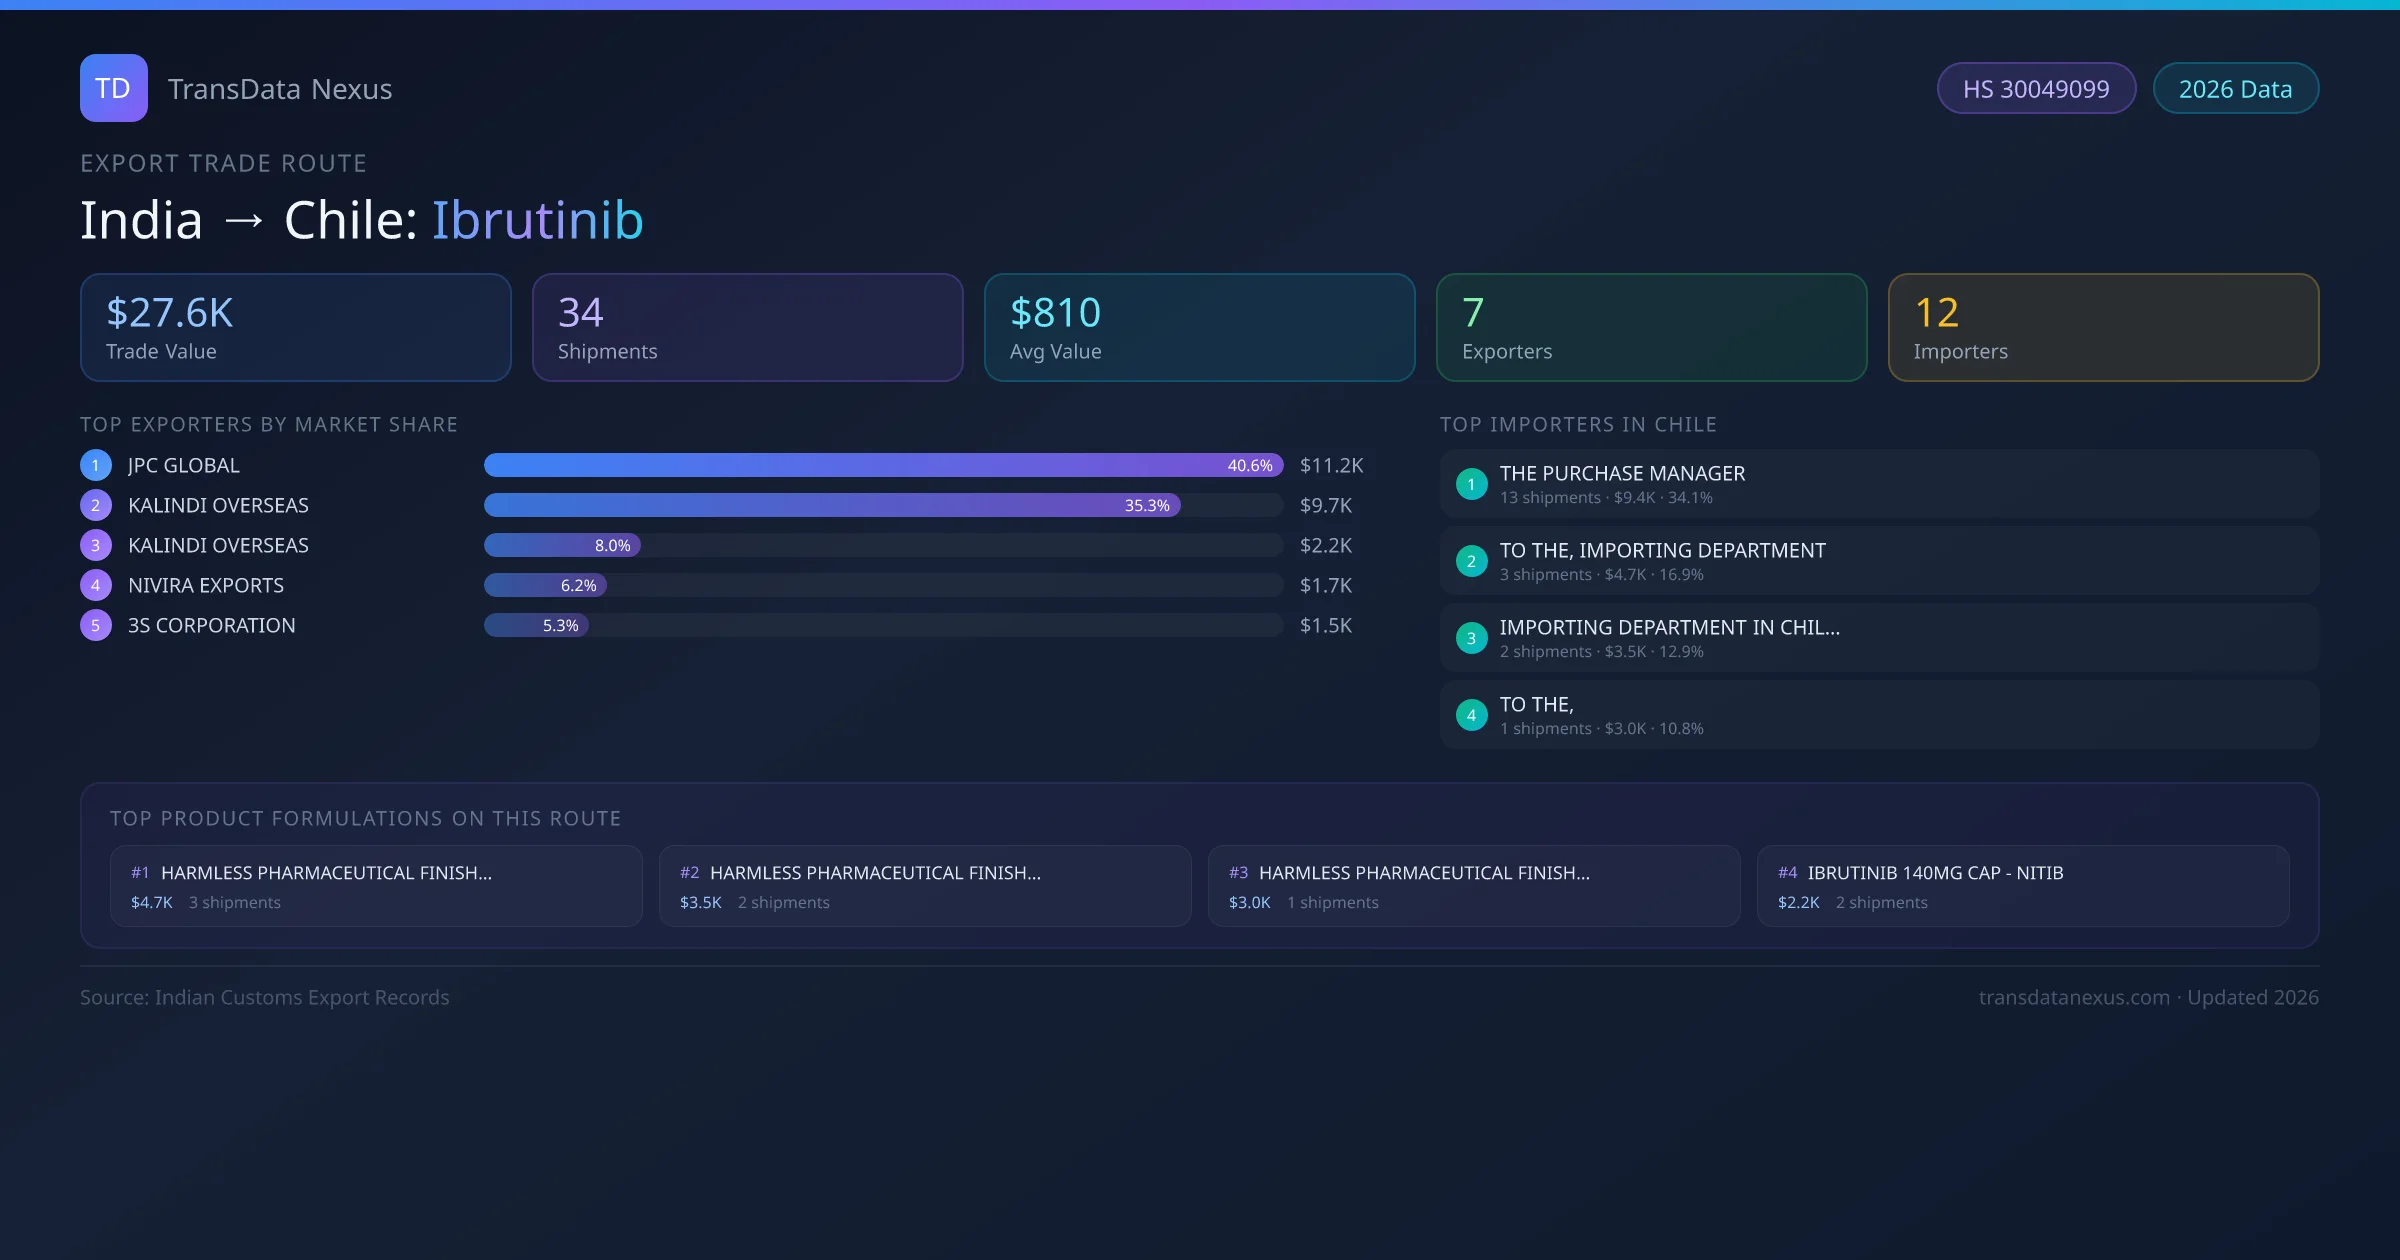Click the transdatanexus.com footer link
This screenshot has width=2400, height=1260.
[x=2074, y=997]
